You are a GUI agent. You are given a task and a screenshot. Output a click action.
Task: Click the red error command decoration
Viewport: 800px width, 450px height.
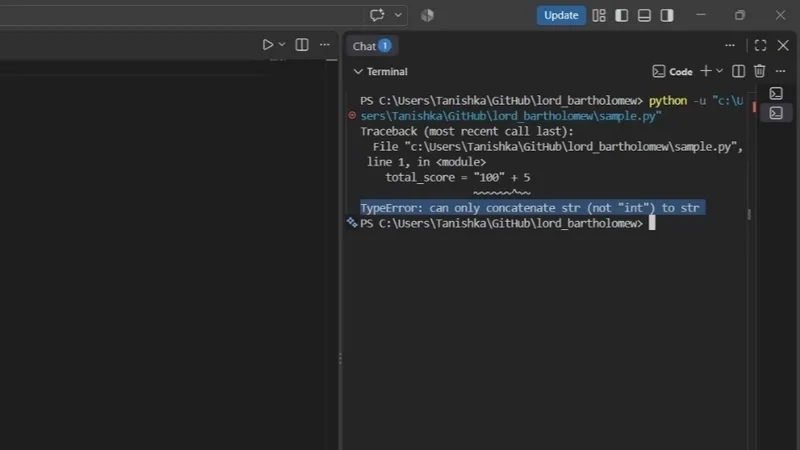pyautogui.click(x=352, y=115)
